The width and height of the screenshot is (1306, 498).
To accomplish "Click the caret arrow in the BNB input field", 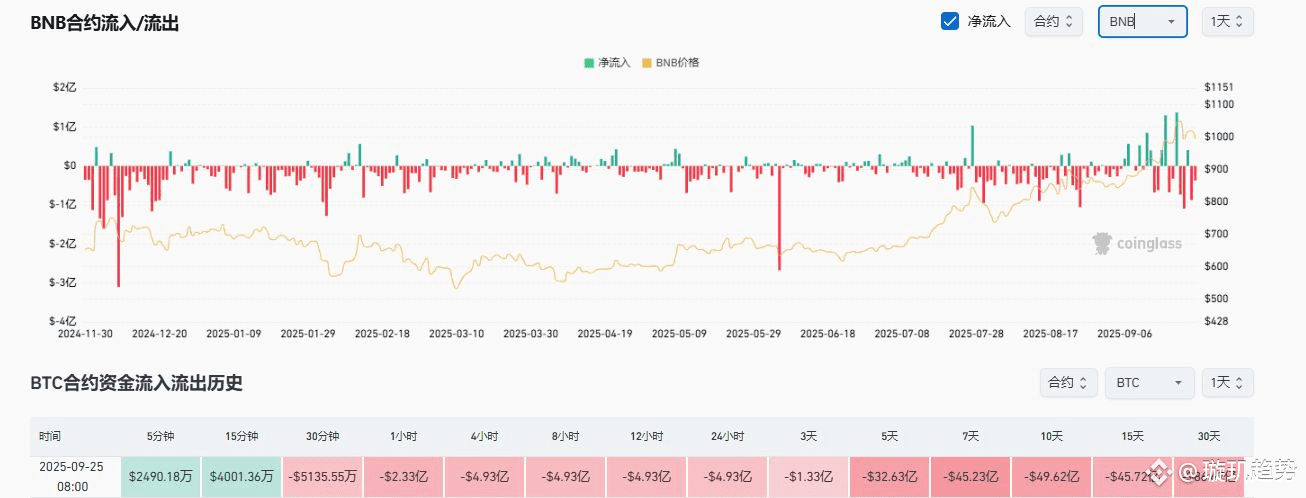I will pos(1169,21).
